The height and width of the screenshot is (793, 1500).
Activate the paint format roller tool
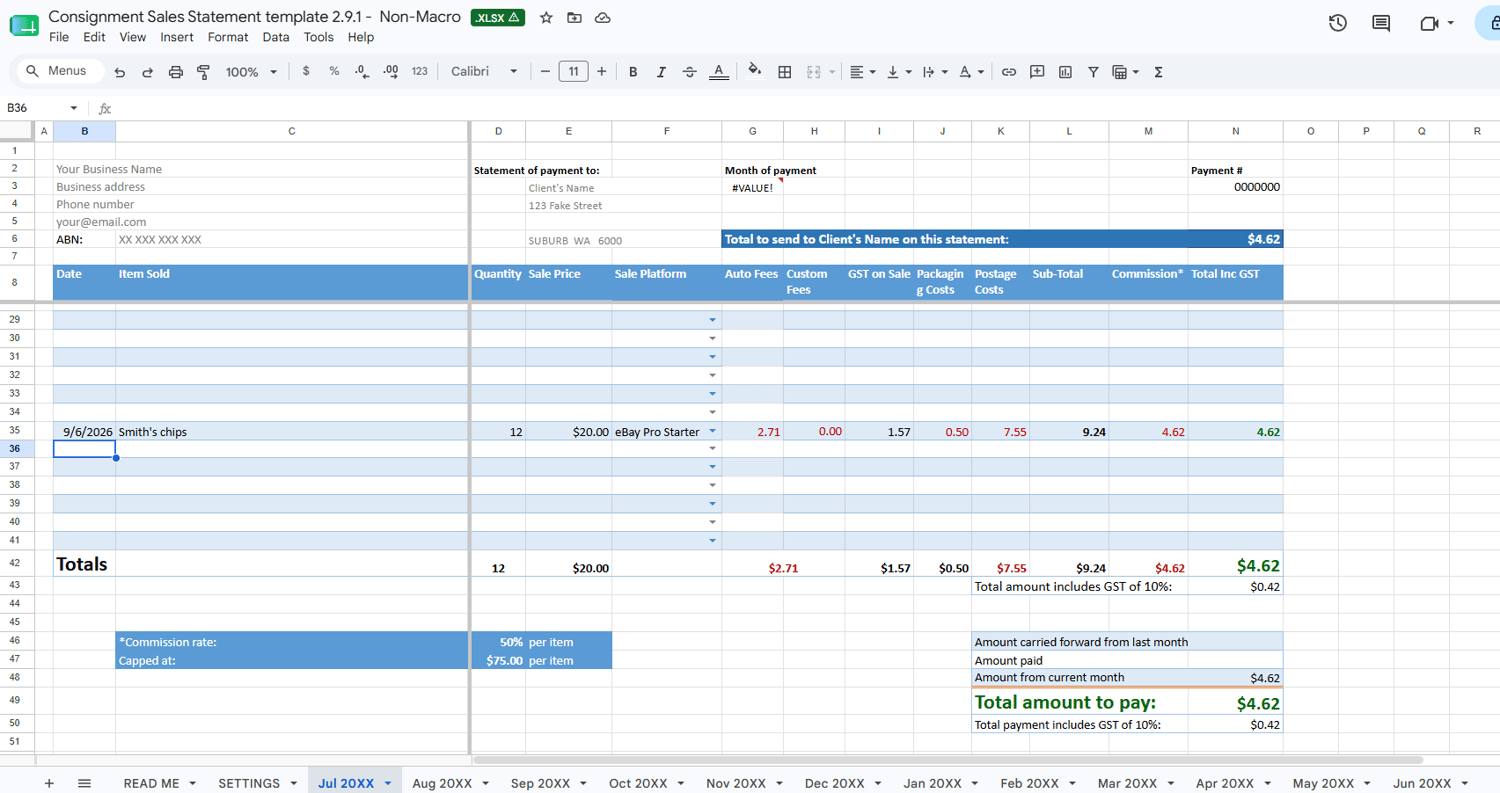point(204,72)
